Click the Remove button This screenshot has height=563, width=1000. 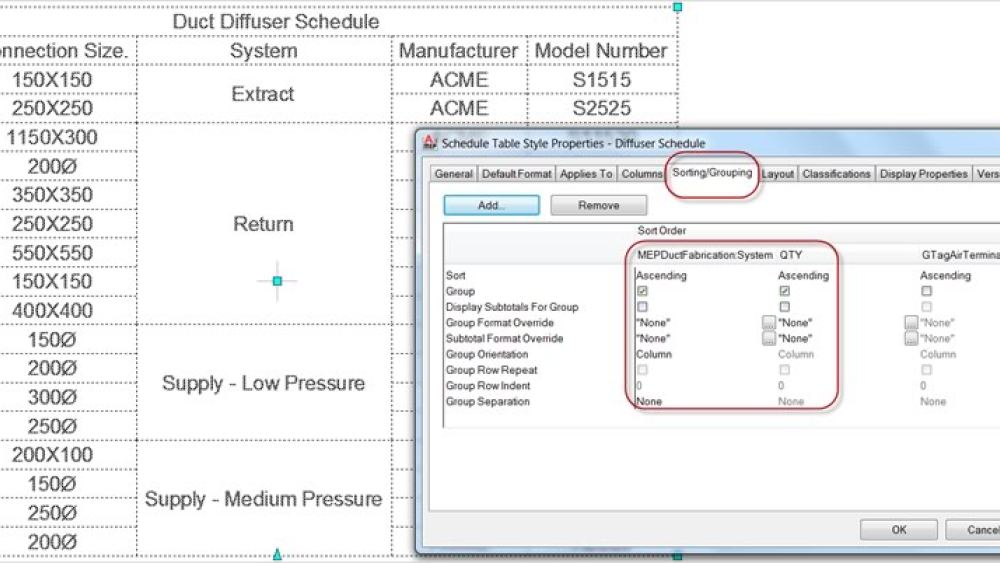tap(599, 205)
